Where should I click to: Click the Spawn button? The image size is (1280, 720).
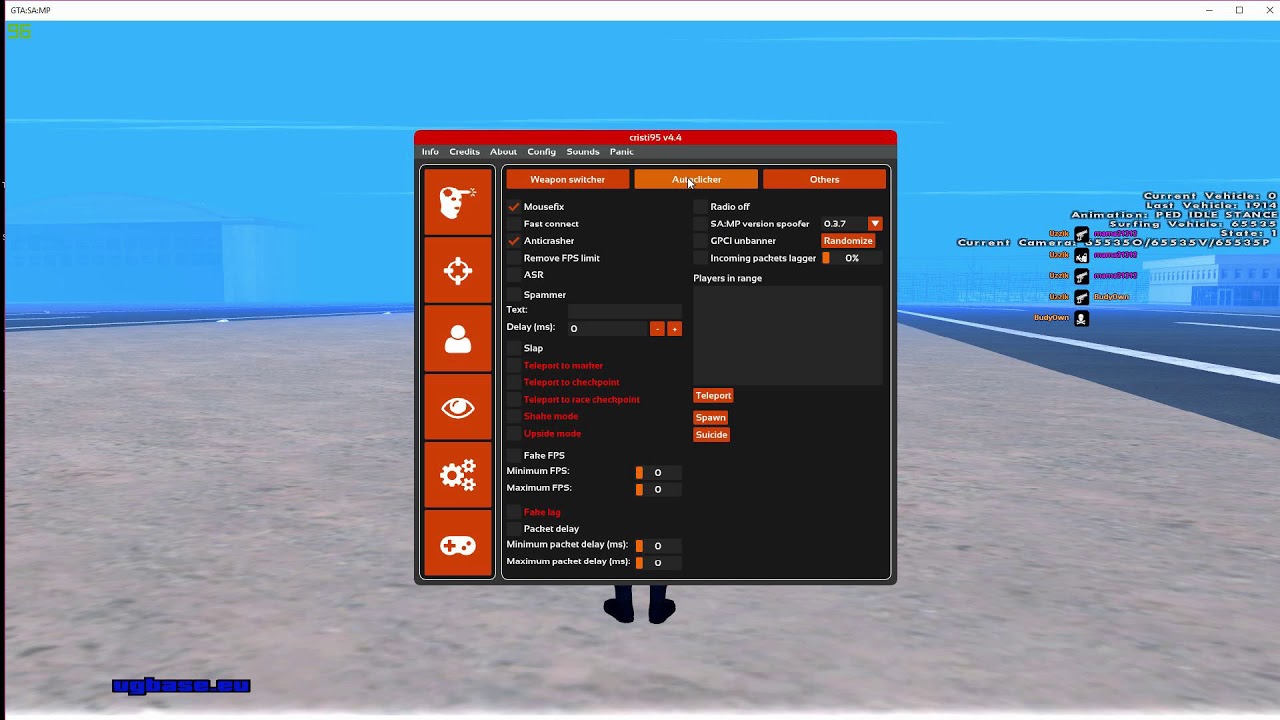(711, 418)
